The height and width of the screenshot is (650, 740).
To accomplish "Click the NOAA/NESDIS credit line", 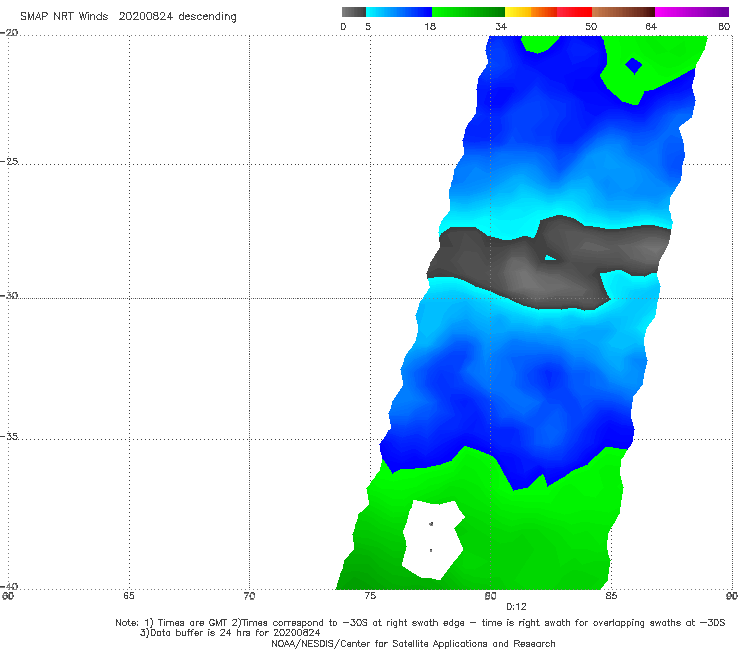I will pos(413,643).
